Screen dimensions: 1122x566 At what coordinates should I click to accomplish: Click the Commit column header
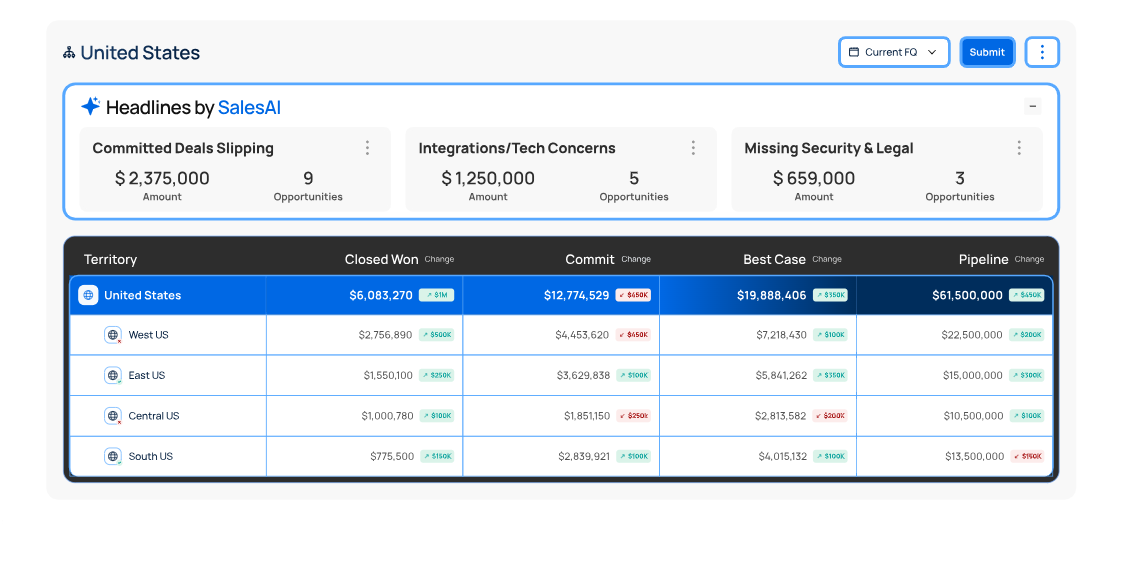[590, 259]
